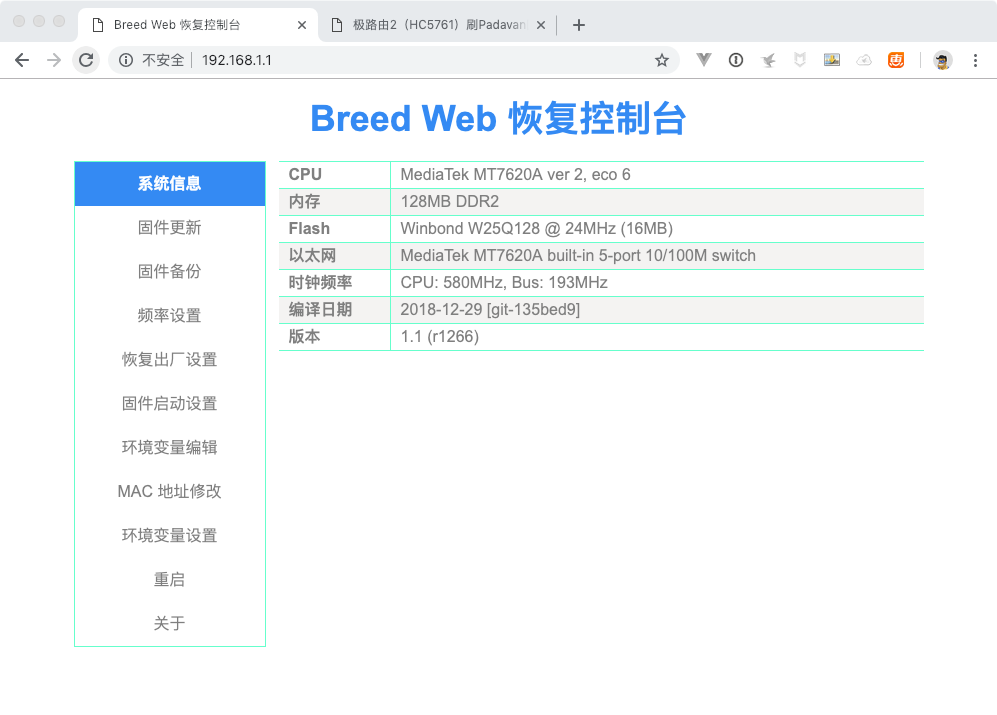The width and height of the screenshot is (997, 715).
Task: Bookmark this page using the star icon
Action: (661, 60)
